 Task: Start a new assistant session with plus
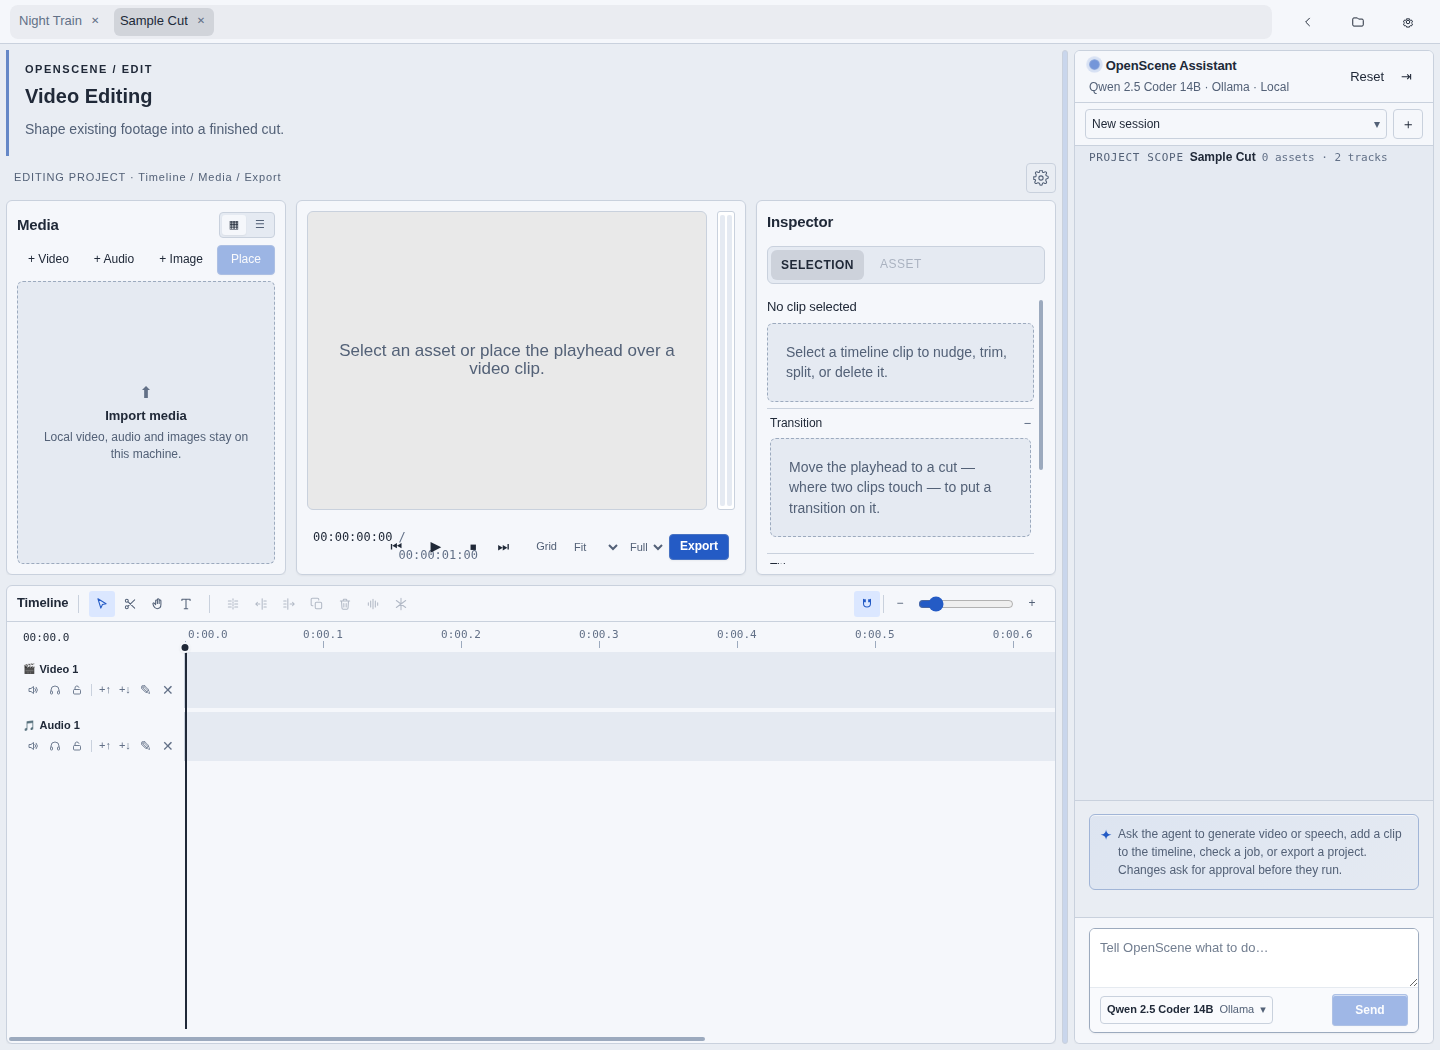[x=1408, y=125]
